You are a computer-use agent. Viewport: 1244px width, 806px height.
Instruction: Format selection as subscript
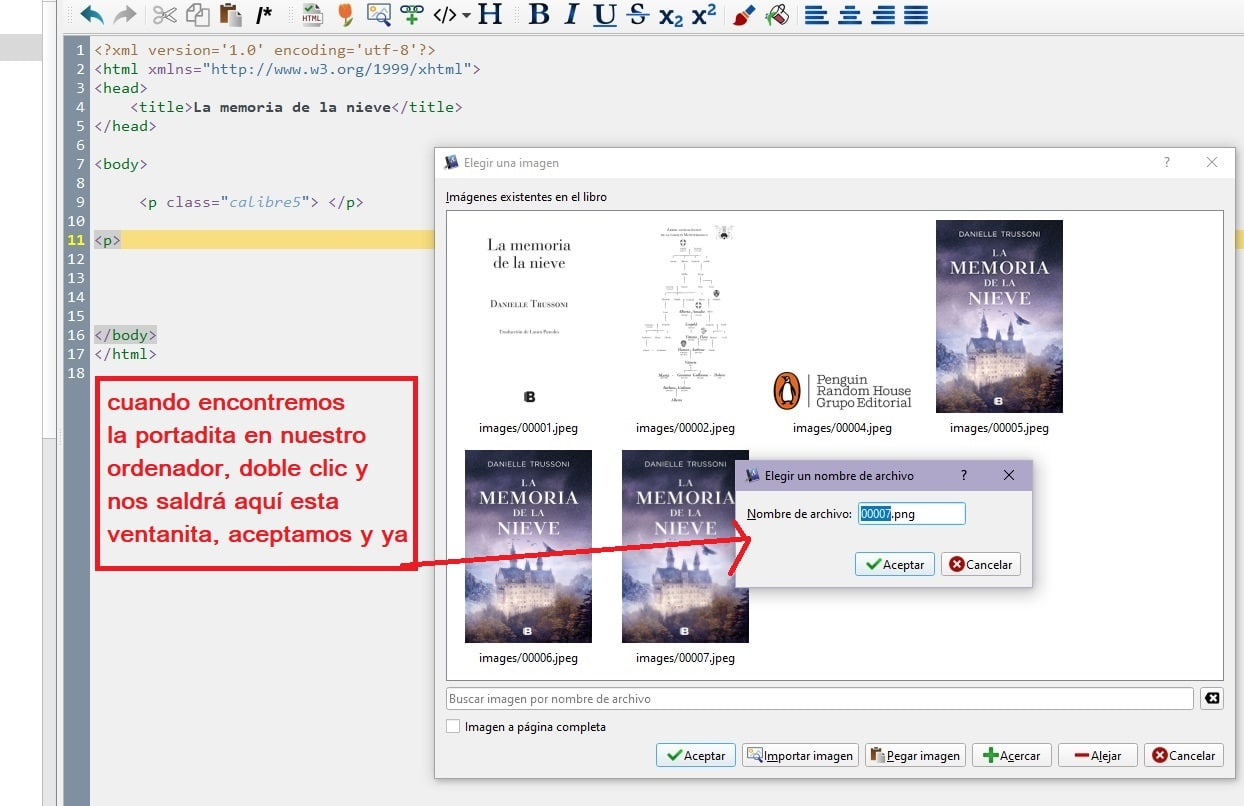[671, 16]
